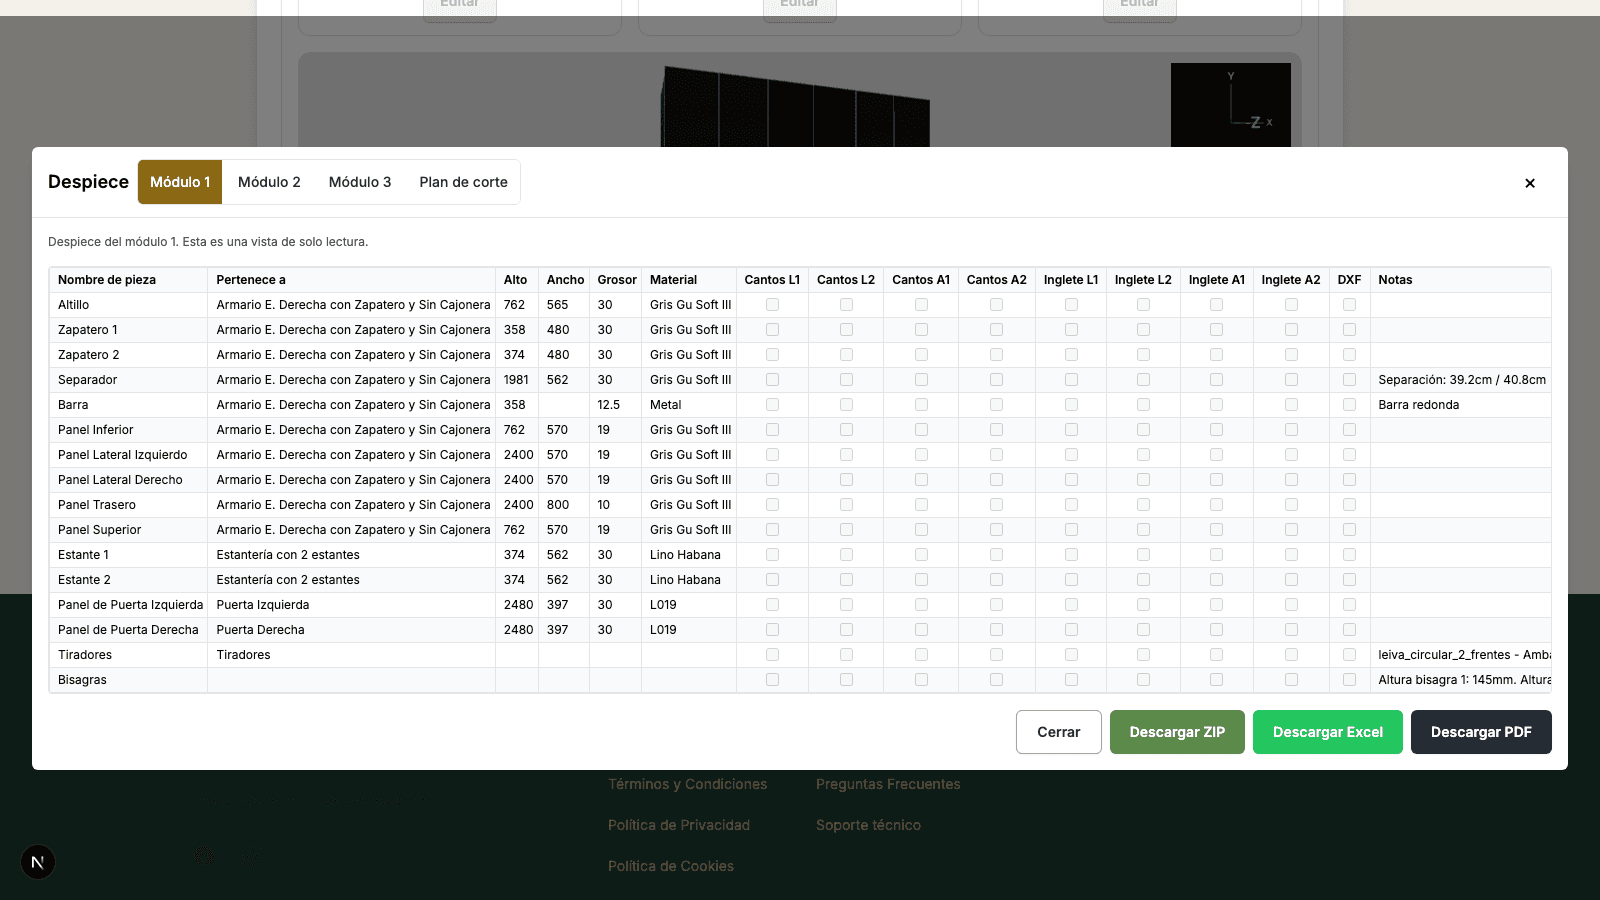
Task: Click the axis orientation gizmo in the 3D preview
Action: (1231, 105)
